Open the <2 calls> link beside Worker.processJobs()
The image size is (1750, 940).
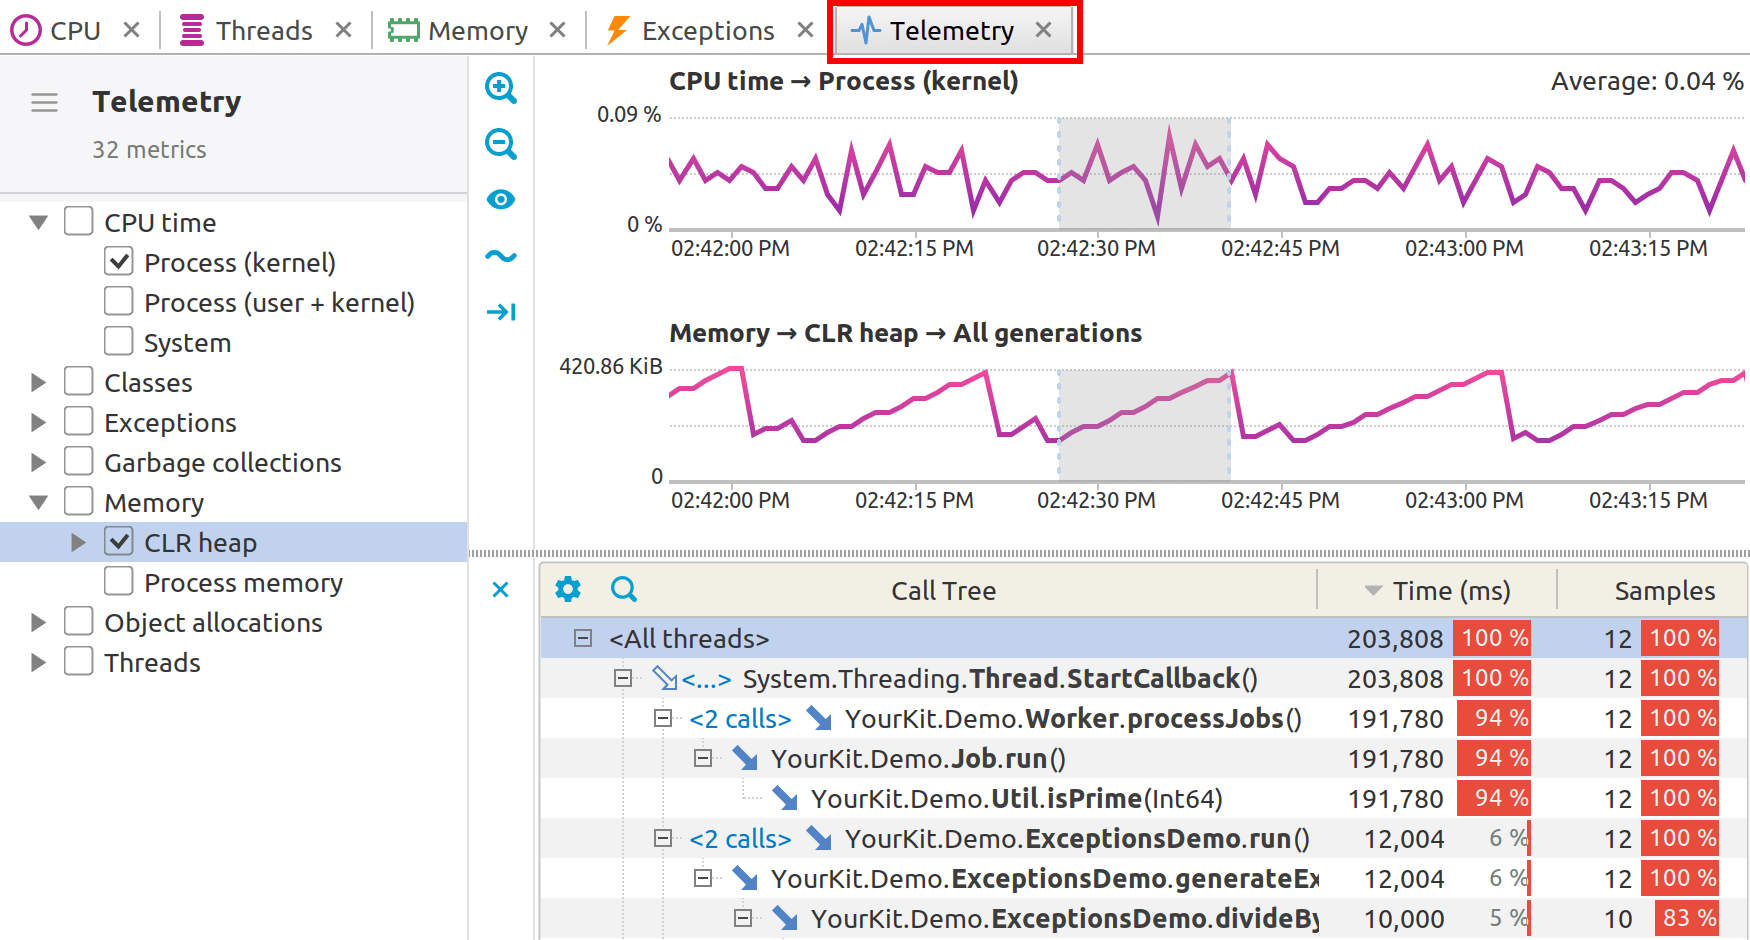(740, 718)
